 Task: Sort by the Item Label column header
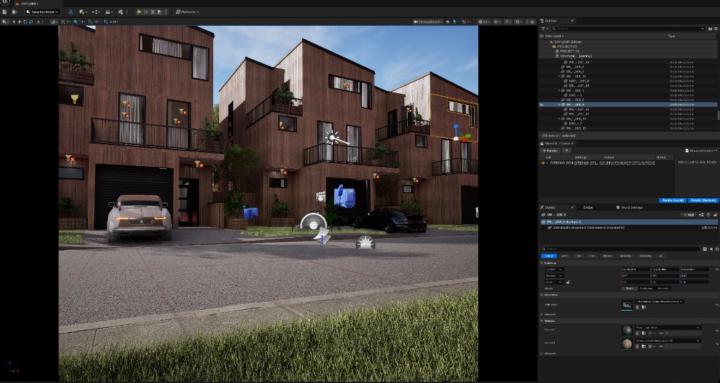pyautogui.click(x=555, y=36)
